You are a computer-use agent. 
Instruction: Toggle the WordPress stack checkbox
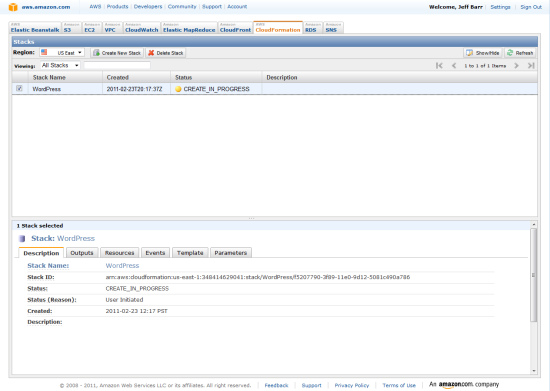[19, 88]
